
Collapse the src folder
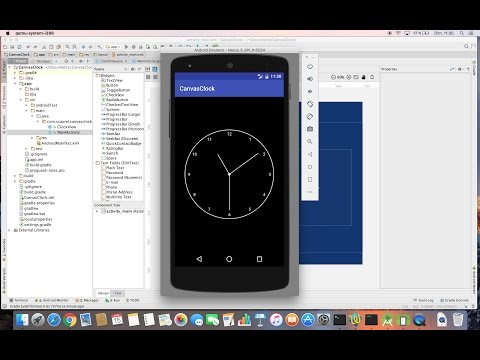click(x=21, y=100)
